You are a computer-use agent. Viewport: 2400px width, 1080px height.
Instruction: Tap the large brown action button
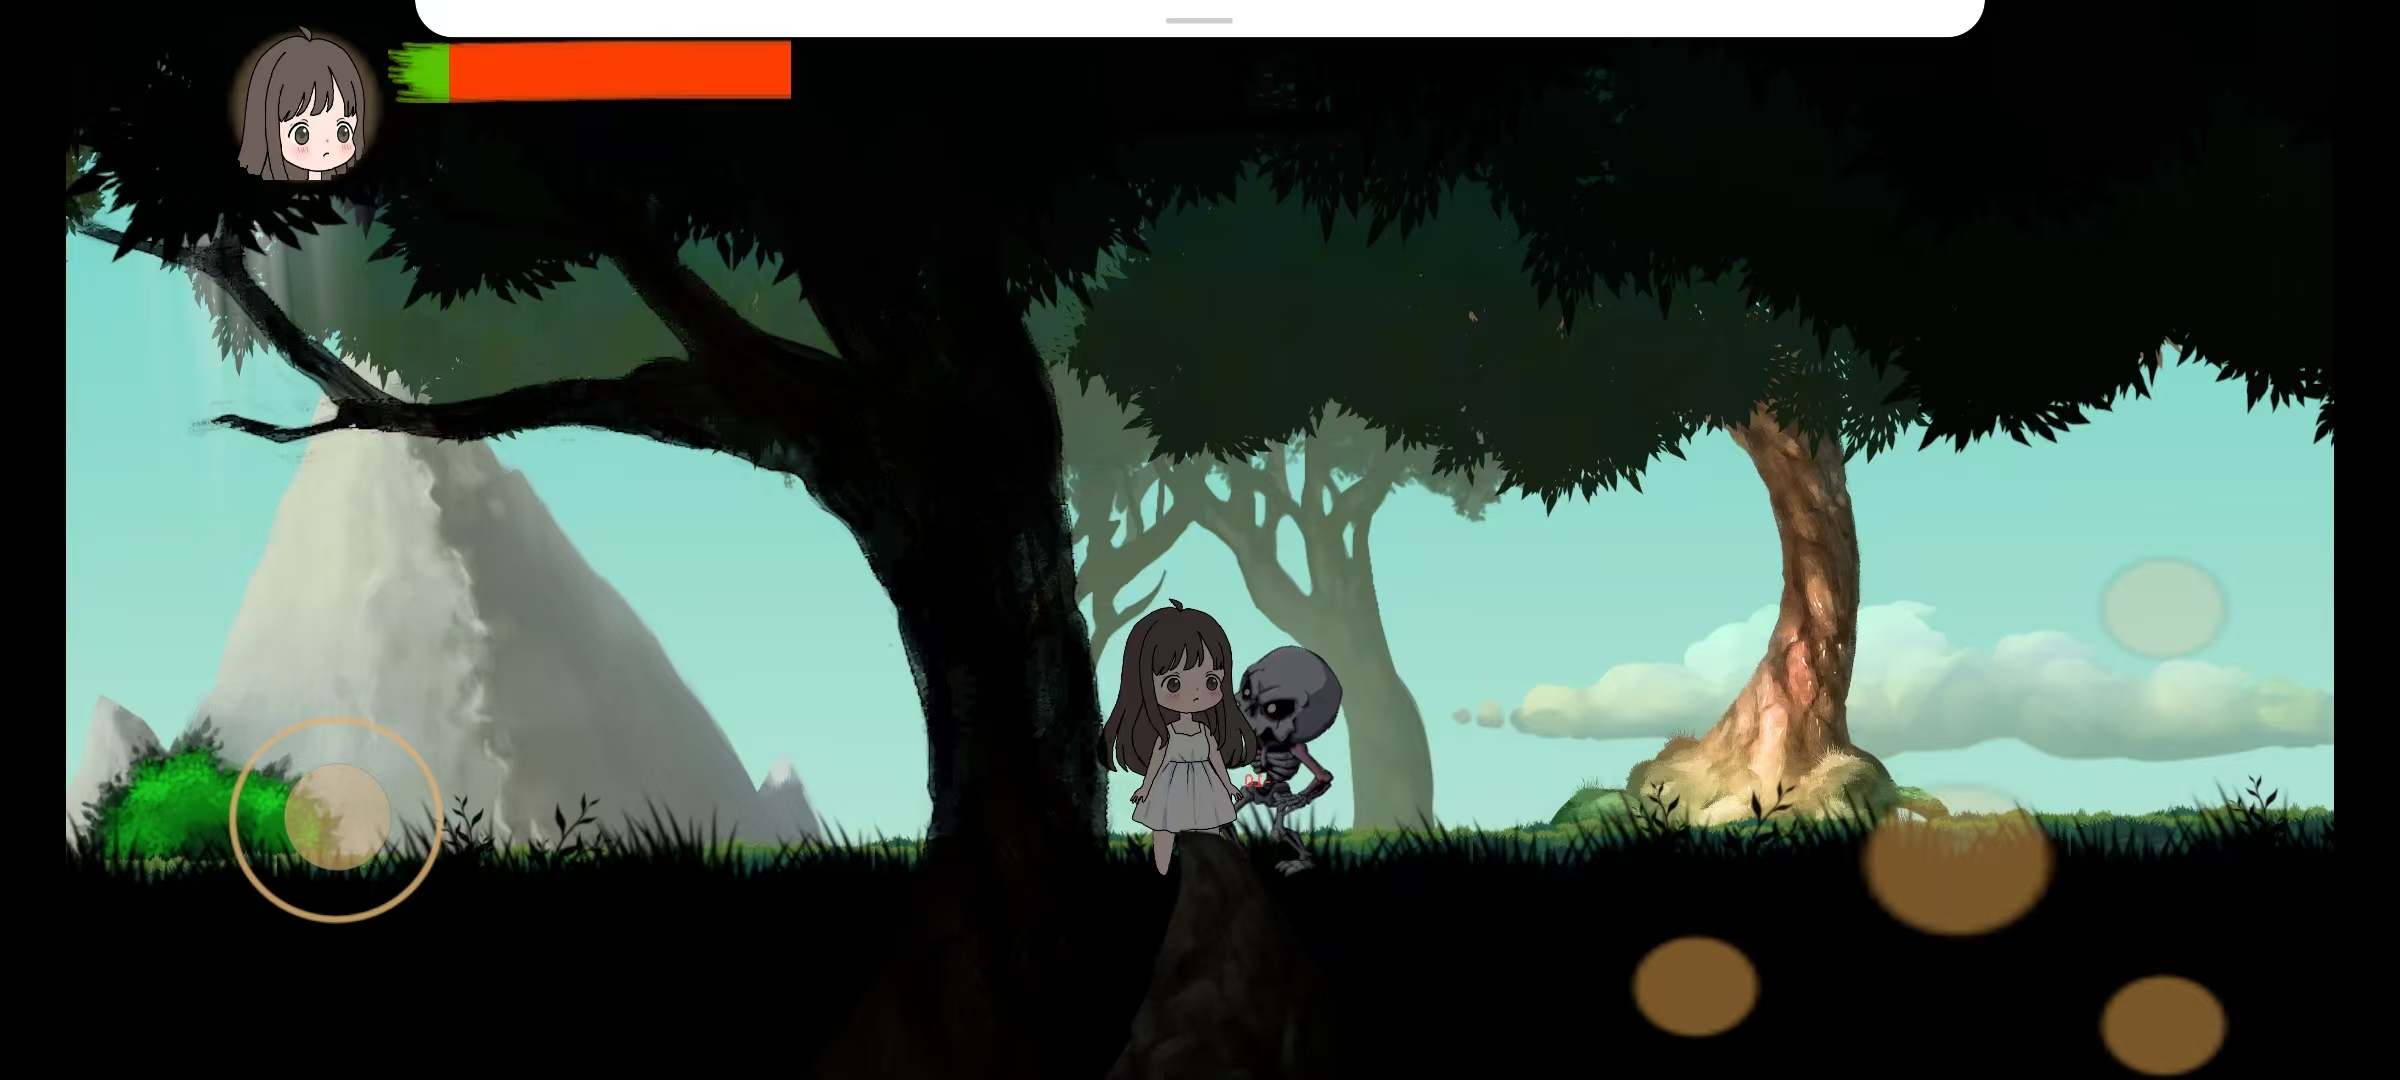[x=1957, y=862]
